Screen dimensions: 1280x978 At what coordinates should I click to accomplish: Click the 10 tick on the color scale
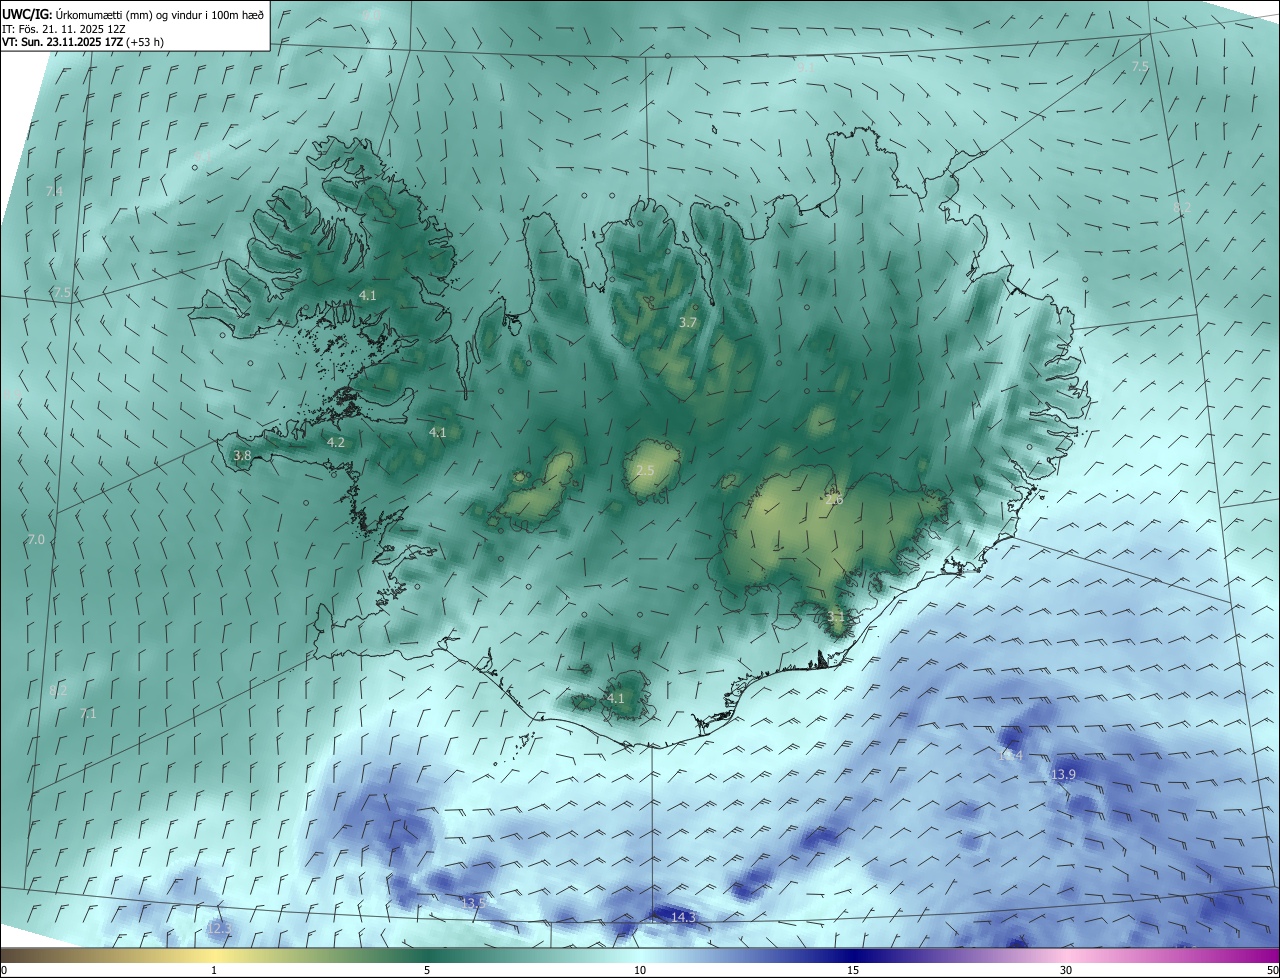pyautogui.click(x=640, y=970)
